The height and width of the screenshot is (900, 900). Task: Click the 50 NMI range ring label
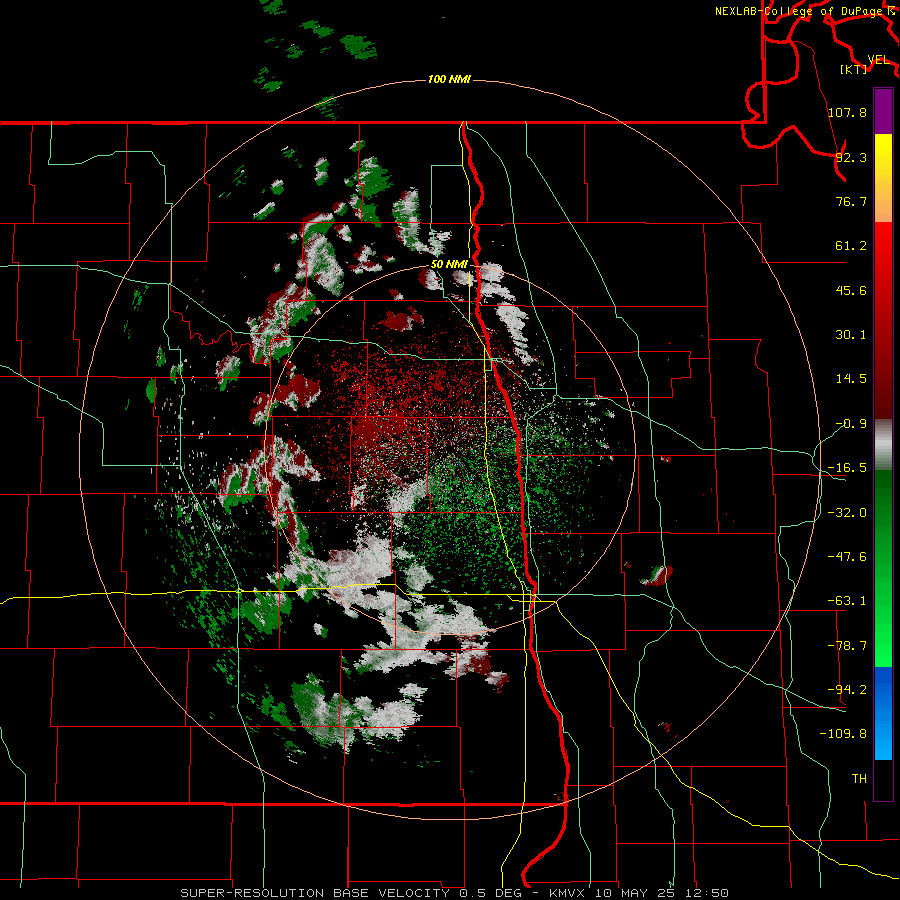449,265
